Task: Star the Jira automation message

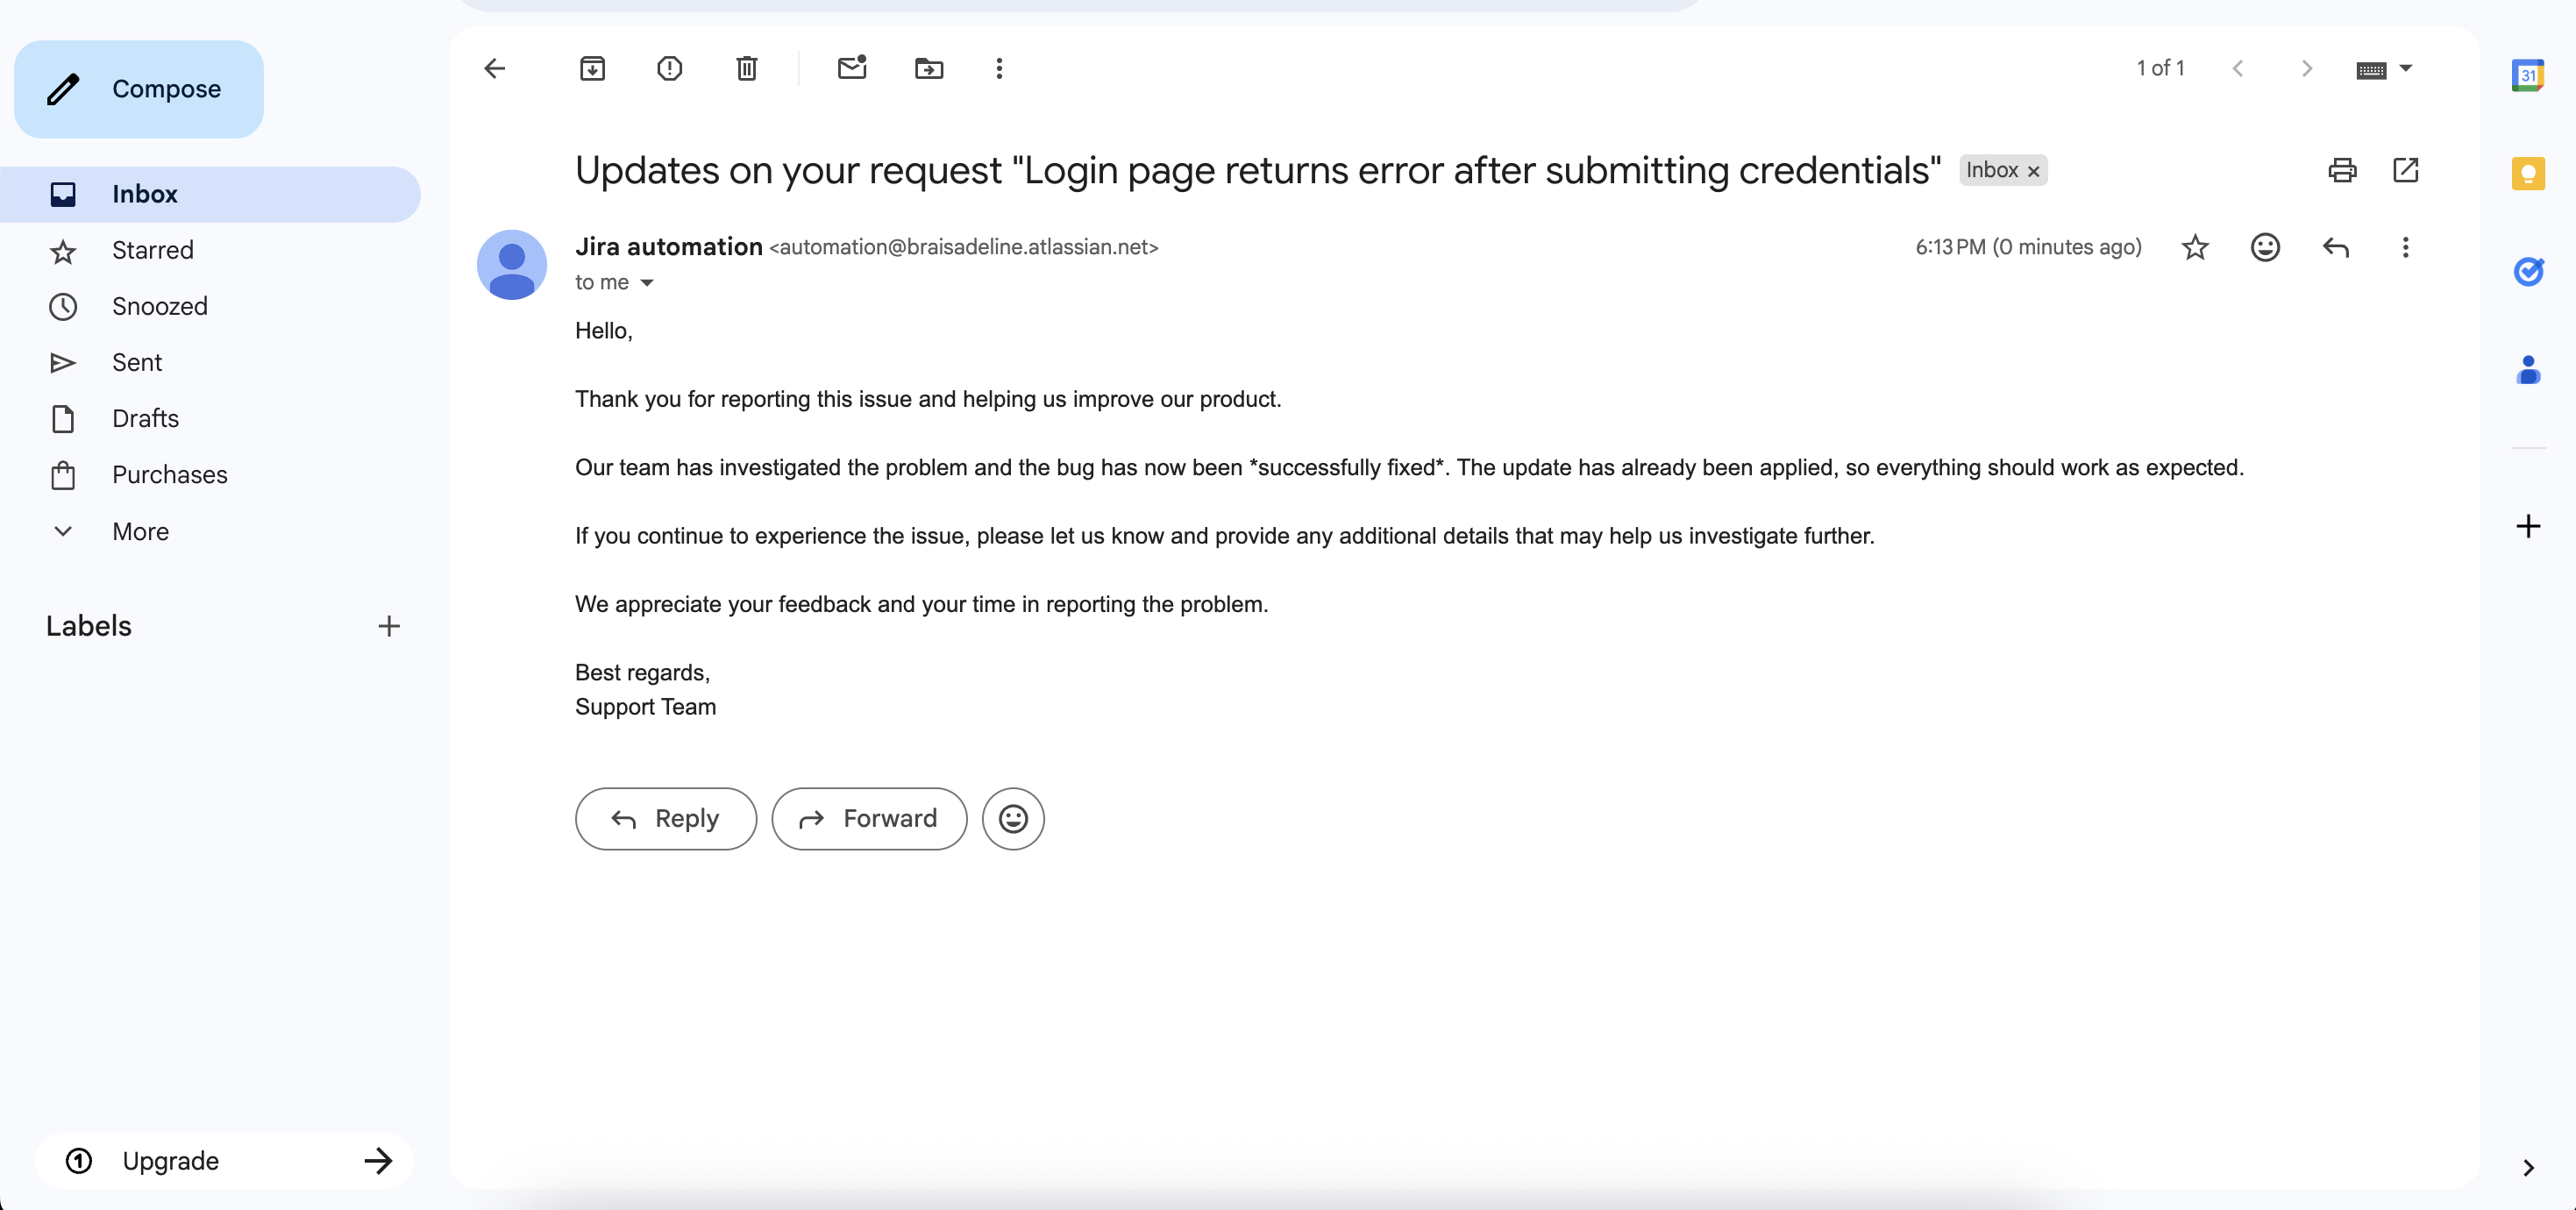Action: [2194, 247]
